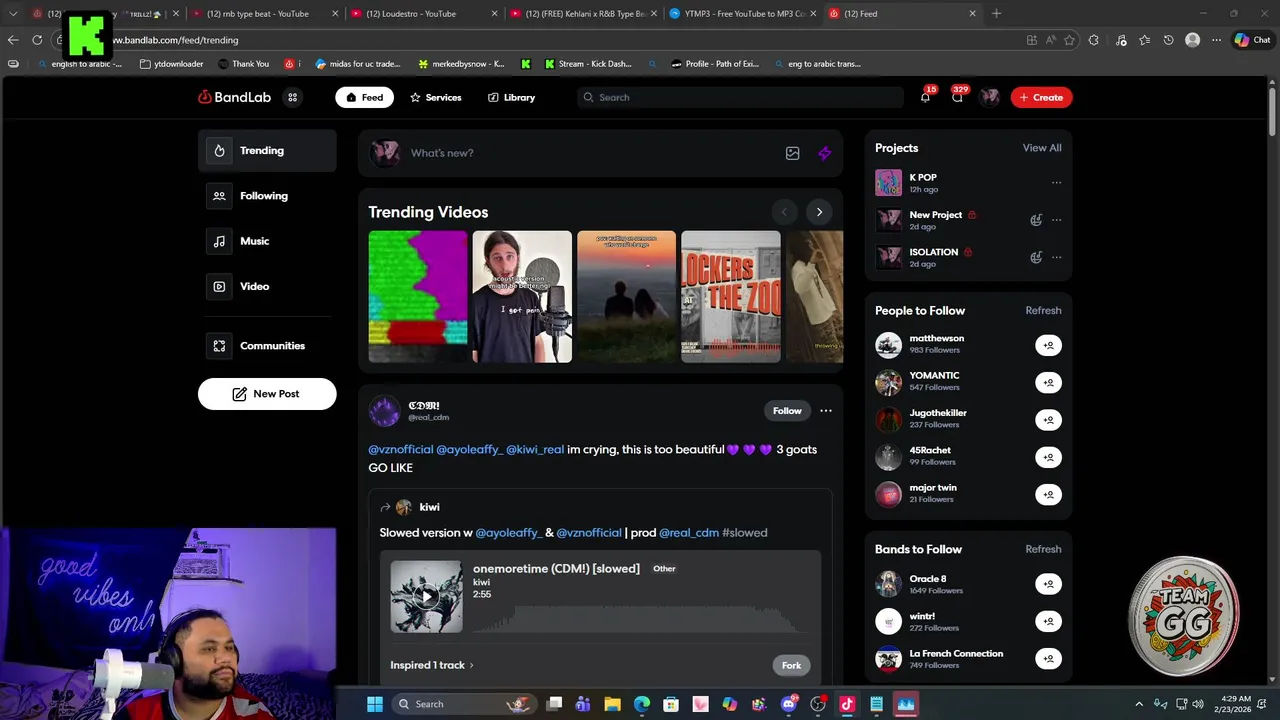Select Video in the sidebar
Image resolution: width=1280 pixels, height=720 pixels.
click(x=267, y=286)
